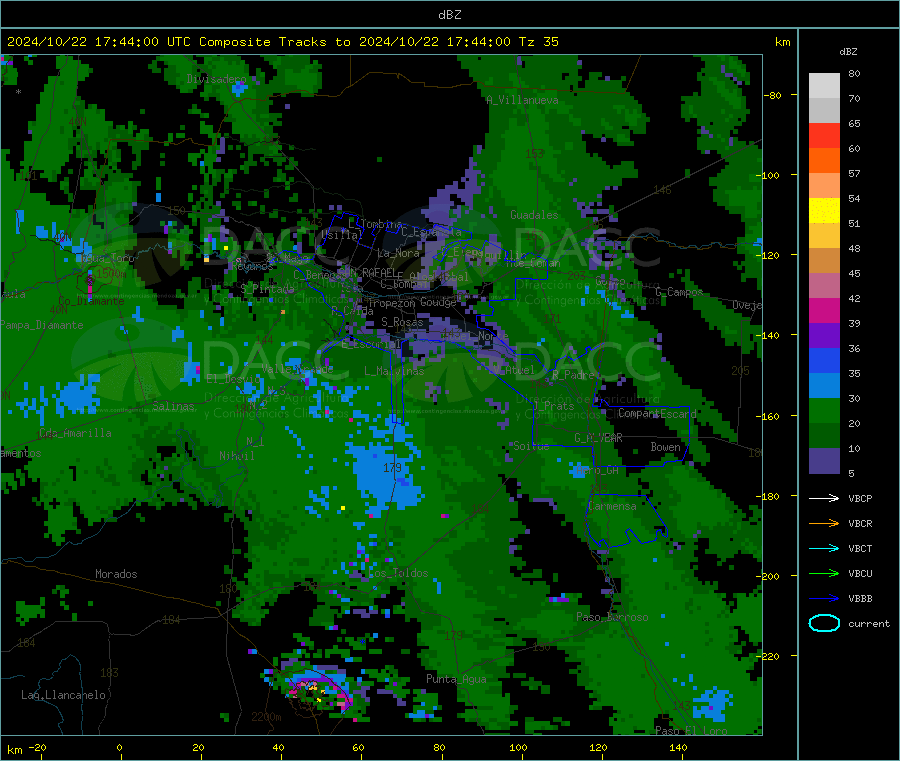Image resolution: width=900 pixels, height=761 pixels.
Task: Click the 'Guadales' place label
Action: (x=534, y=215)
